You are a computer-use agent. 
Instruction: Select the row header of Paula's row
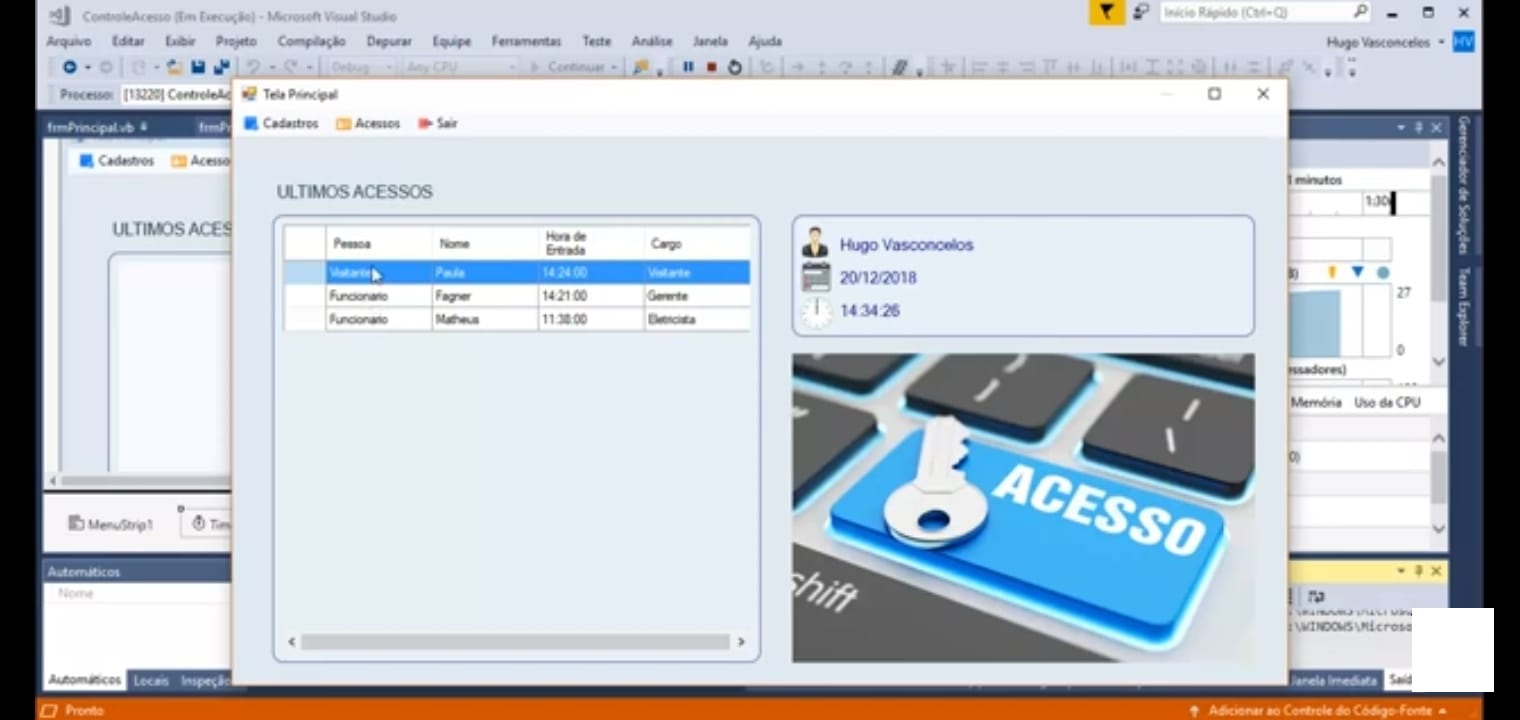coord(305,272)
